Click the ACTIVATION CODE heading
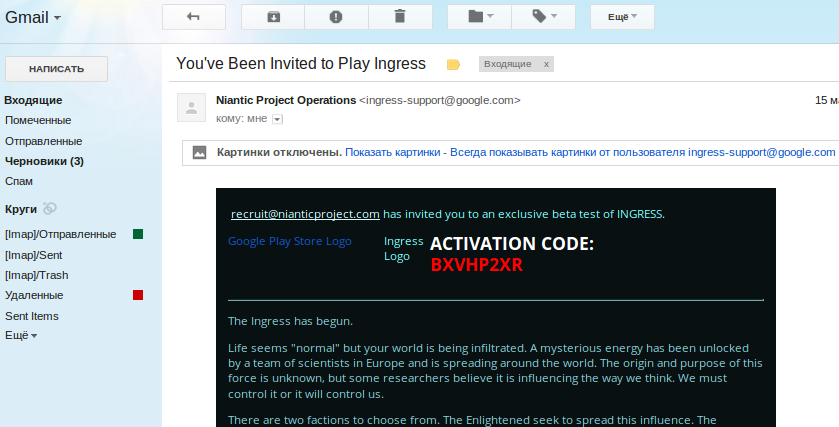 [512, 244]
